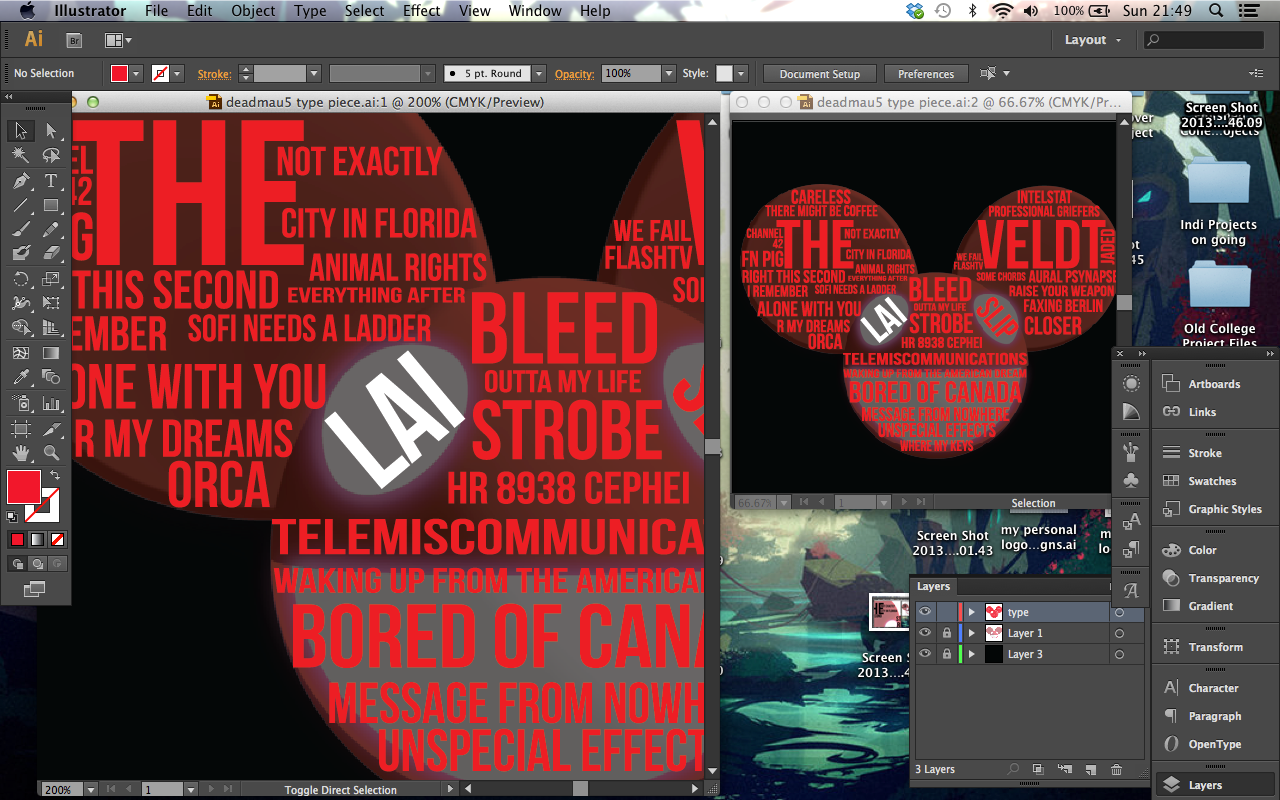Image resolution: width=1280 pixels, height=800 pixels.
Task: Select the Eyedropper tool
Action: point(21,378)
